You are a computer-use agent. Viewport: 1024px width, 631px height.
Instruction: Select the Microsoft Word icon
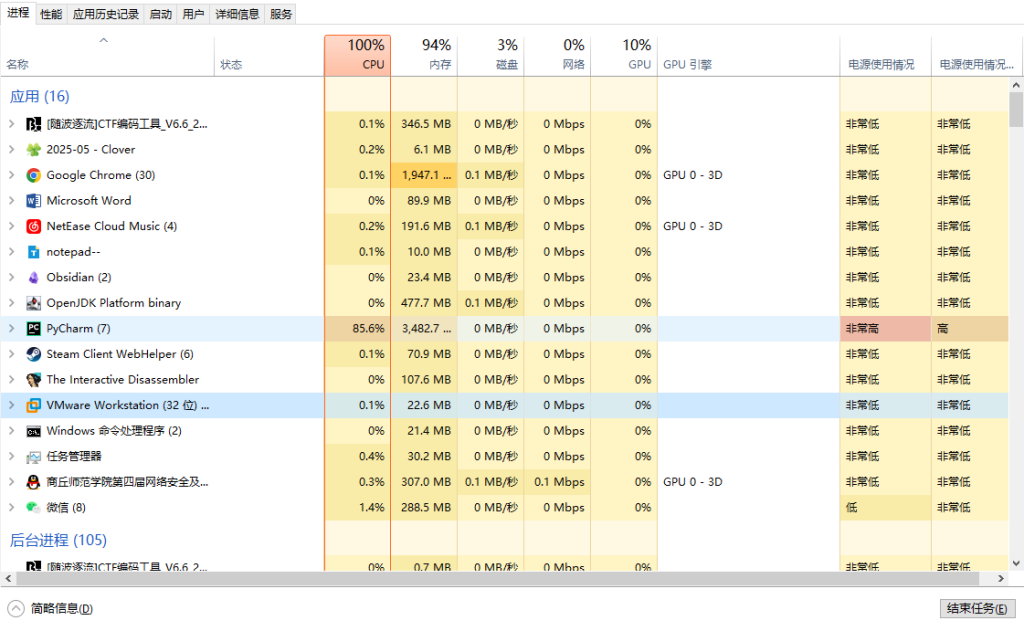34,201
